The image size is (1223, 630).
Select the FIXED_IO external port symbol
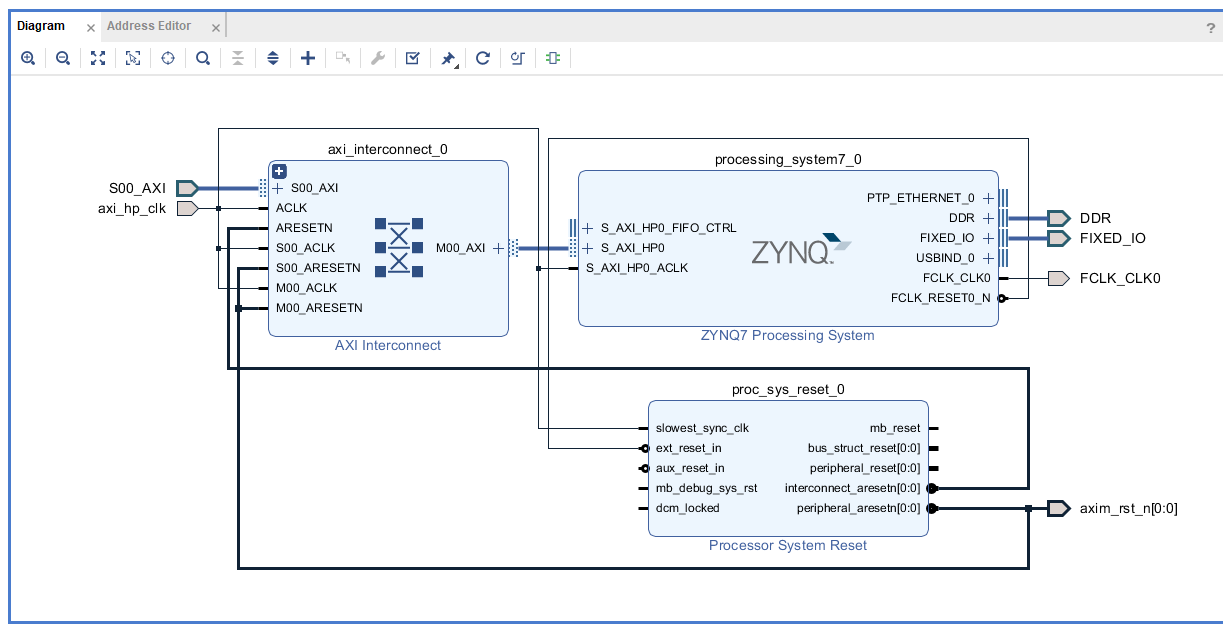point(1059,238)
